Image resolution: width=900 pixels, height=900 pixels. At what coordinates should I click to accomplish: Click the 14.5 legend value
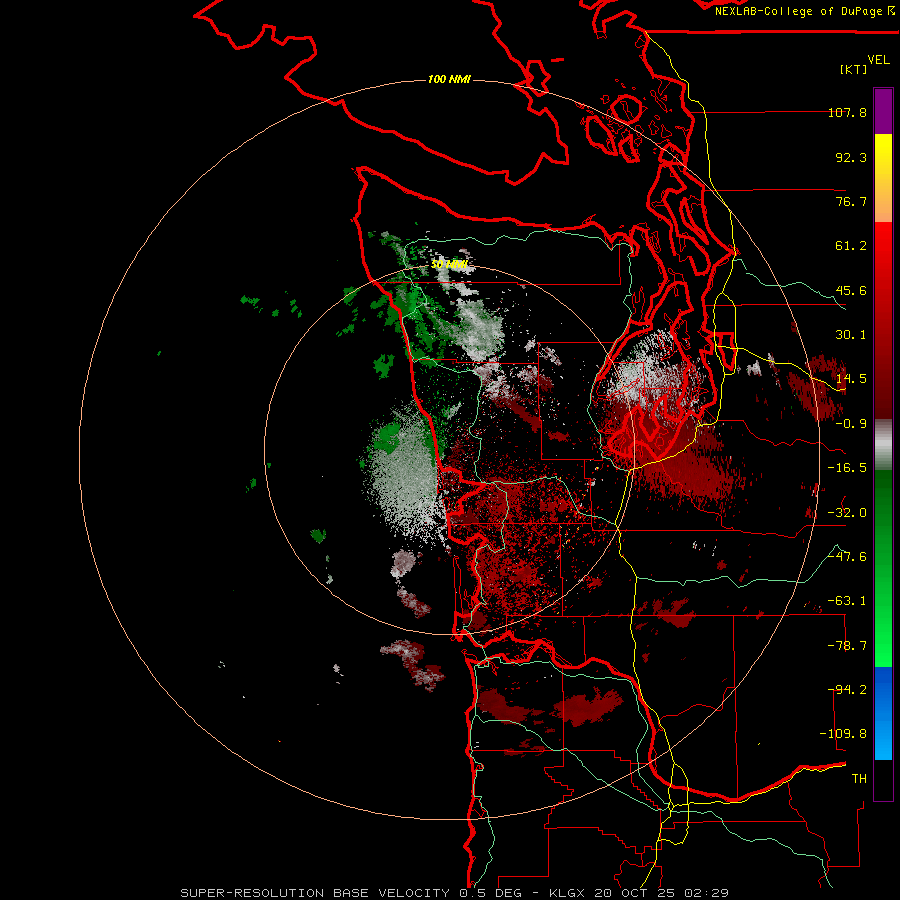851,379
